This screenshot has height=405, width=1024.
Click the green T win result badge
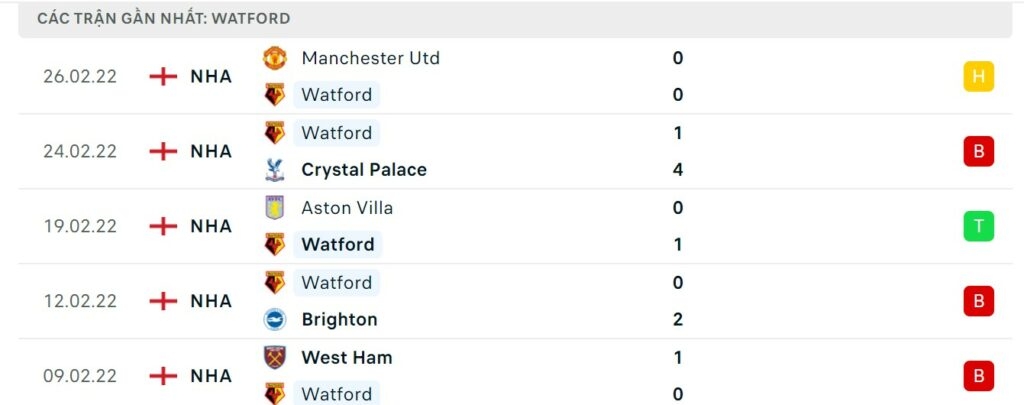978,226
